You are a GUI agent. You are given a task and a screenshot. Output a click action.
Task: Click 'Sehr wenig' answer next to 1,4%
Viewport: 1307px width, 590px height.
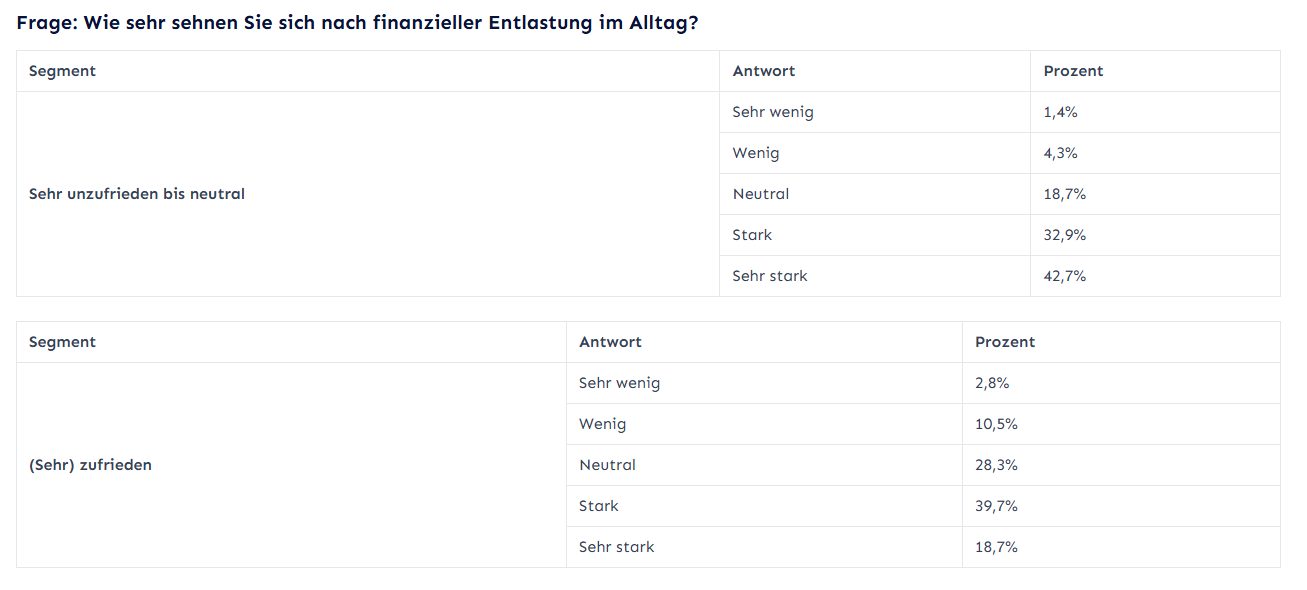click(x=773, y=112)
